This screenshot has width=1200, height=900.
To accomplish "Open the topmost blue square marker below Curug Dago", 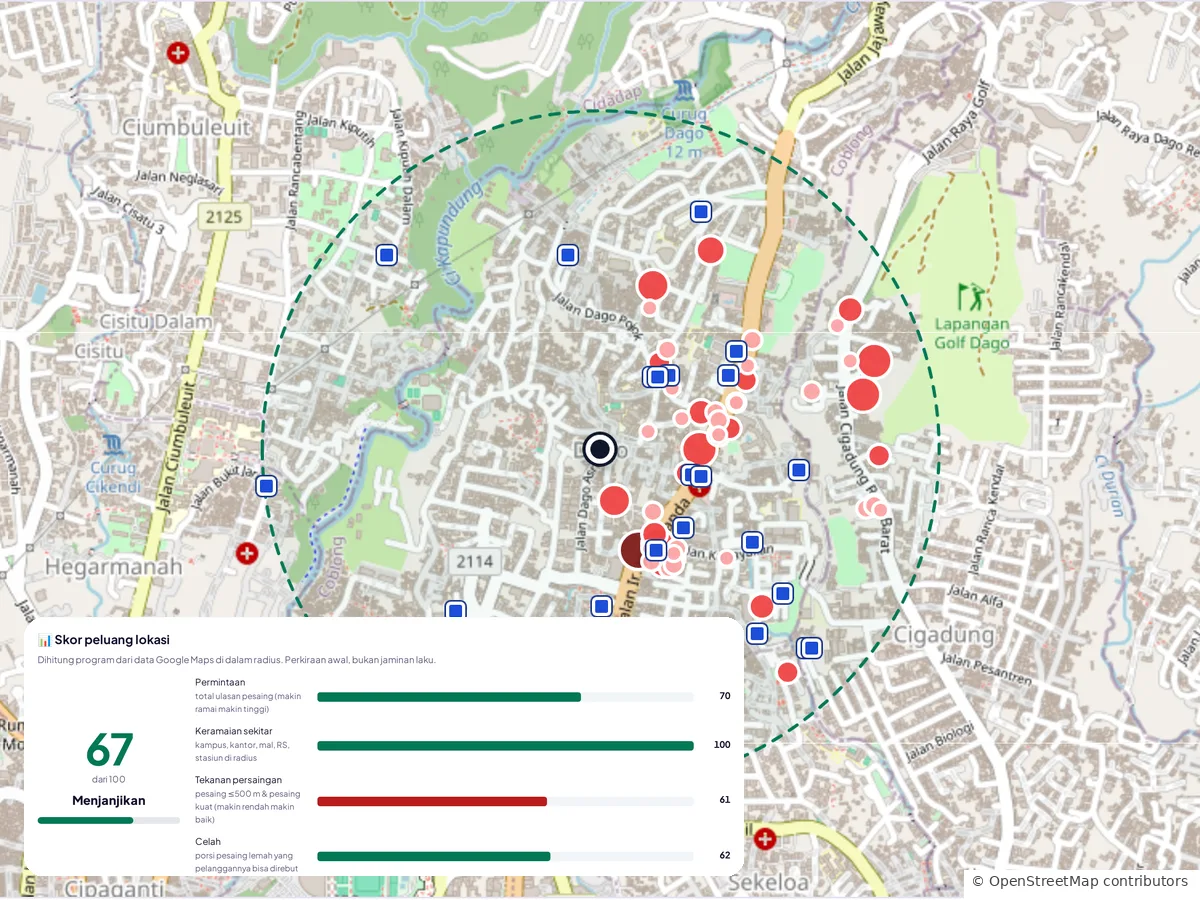I will pyautogui.click(x=701, y=211).
